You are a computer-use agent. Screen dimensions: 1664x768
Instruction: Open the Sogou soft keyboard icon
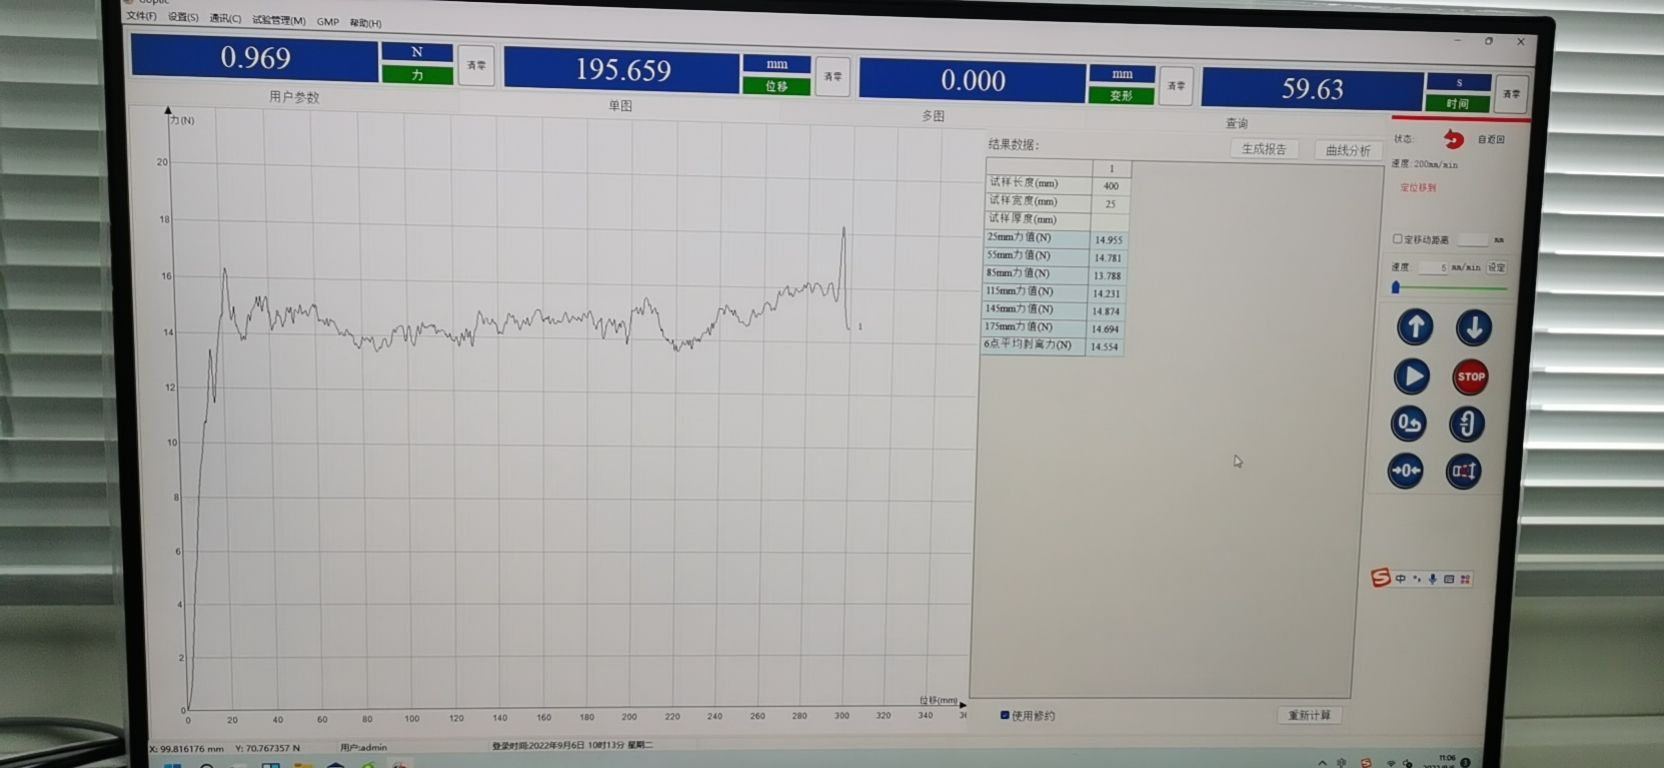tap(1449, 579)
